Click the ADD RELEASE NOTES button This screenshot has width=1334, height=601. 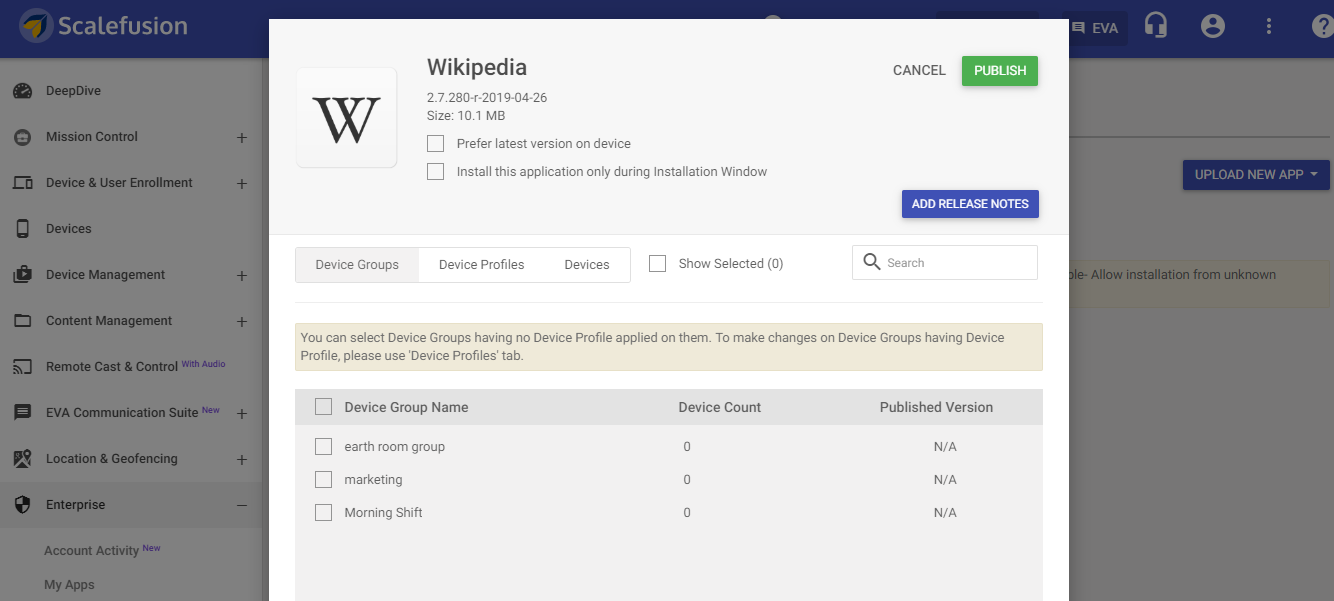[x=970, y=204]
